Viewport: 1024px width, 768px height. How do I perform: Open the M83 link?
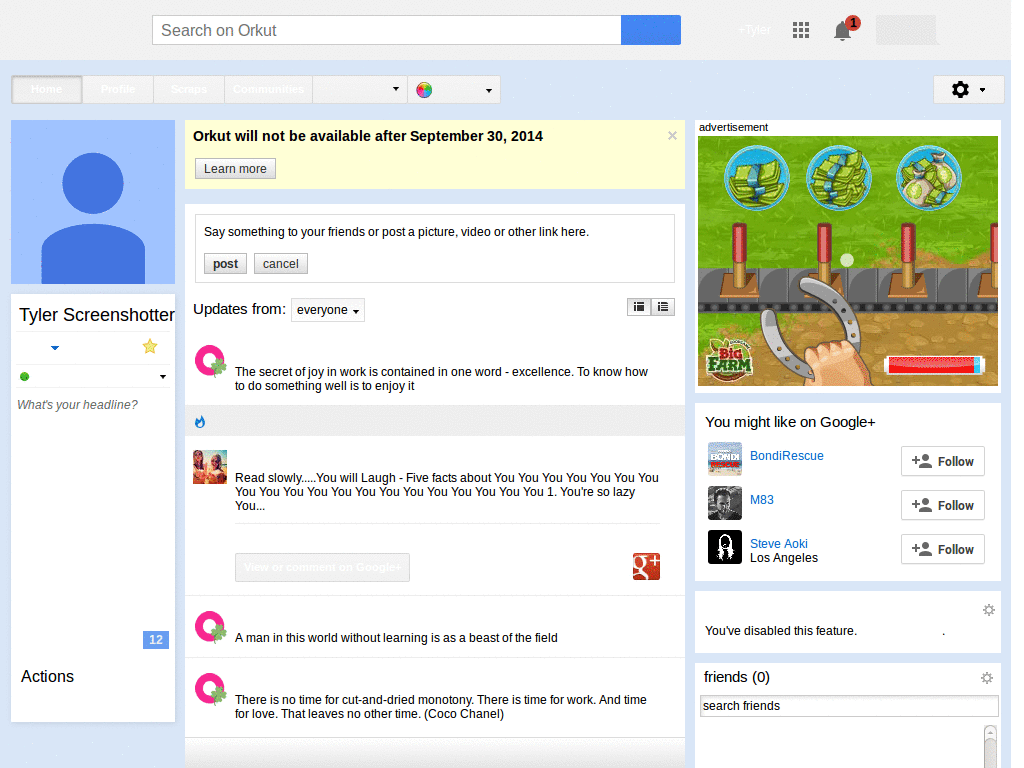pos(761,500)
